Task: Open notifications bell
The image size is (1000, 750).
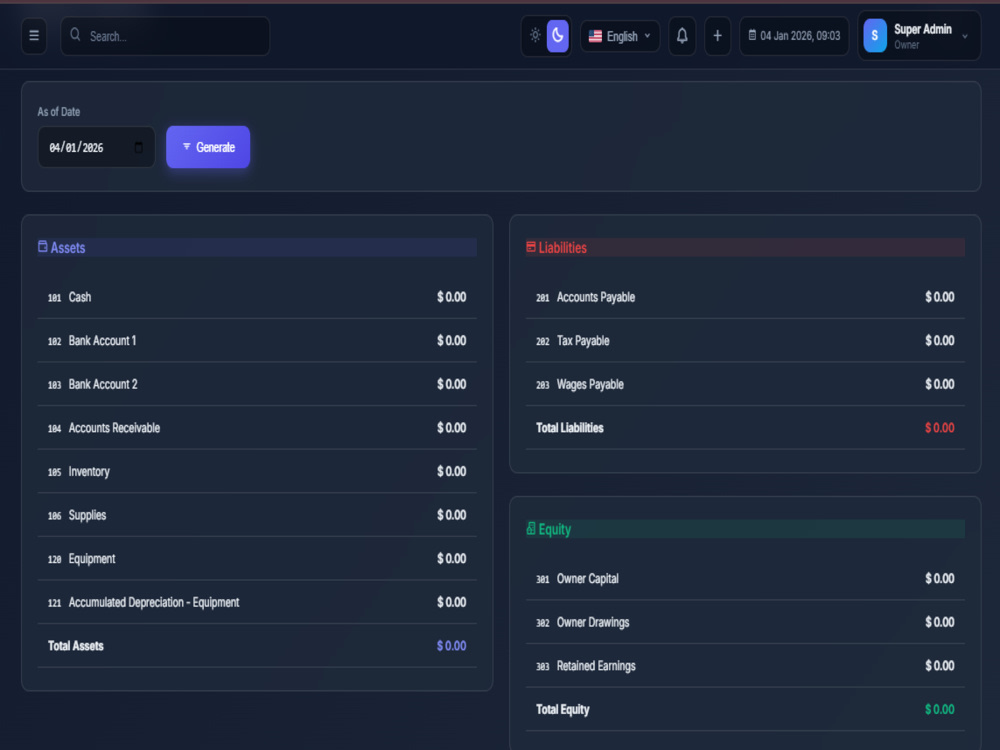Action: coord(682,36)
